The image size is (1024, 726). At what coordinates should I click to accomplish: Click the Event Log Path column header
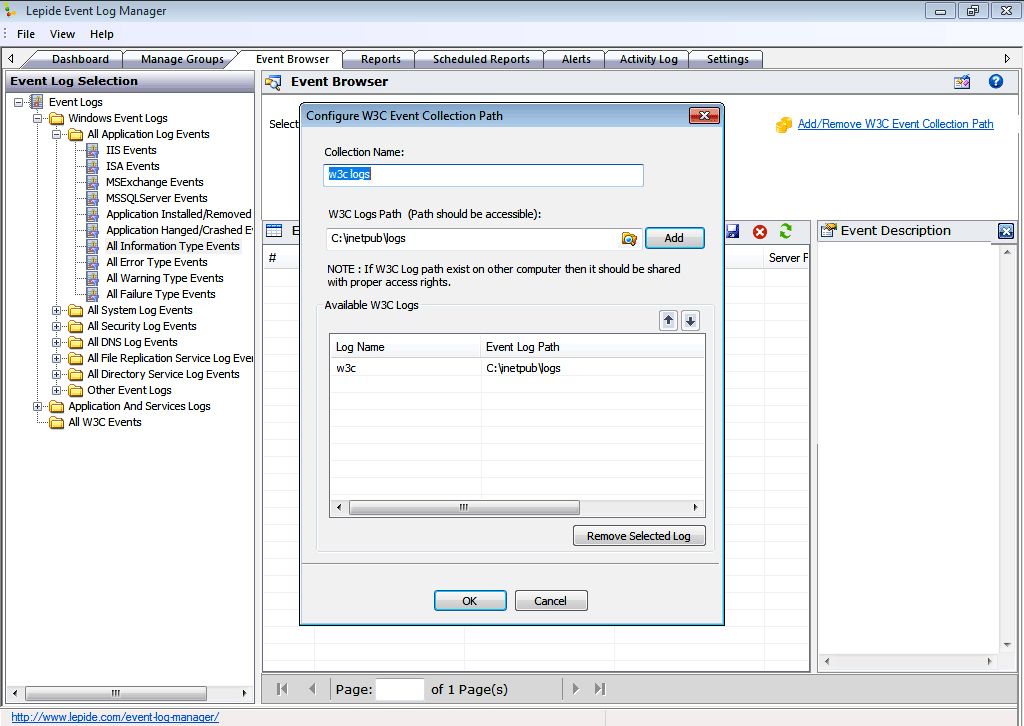pos(593,347)
